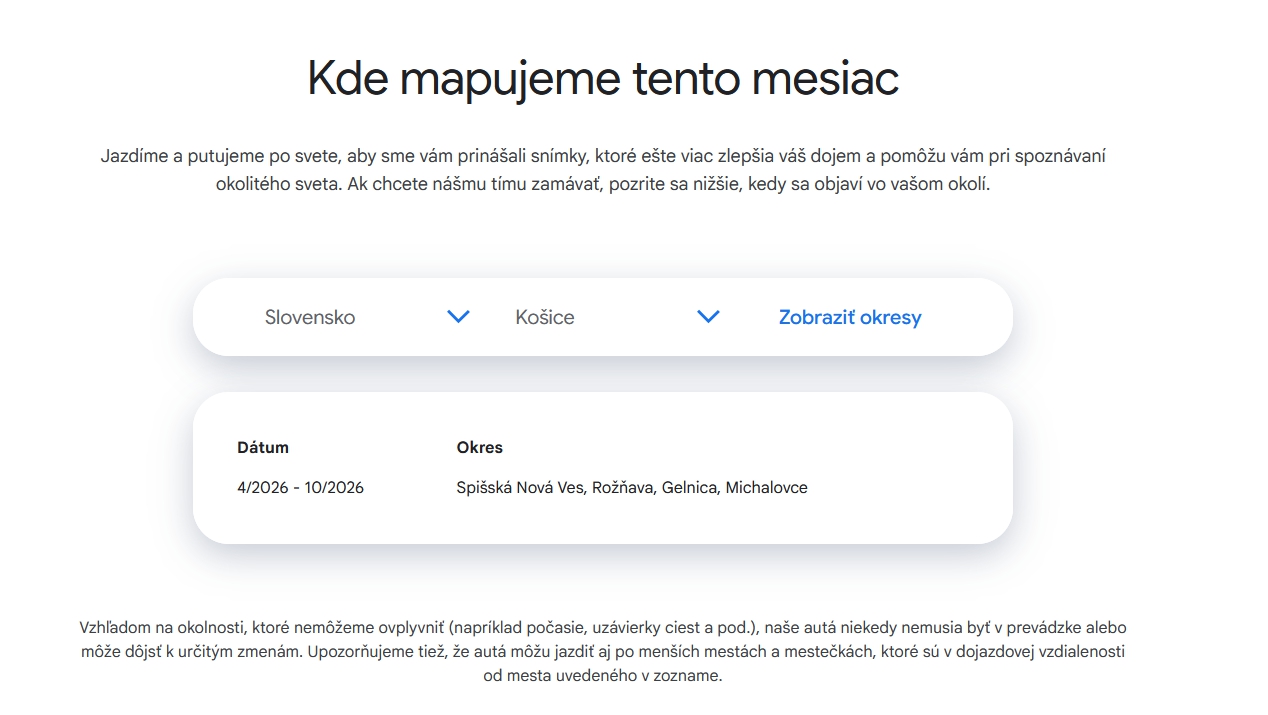Click the chevron arrow next to Slovensko
This screenshot has width=1268, height=715.
pyautogui.click(x=458, y=317)
